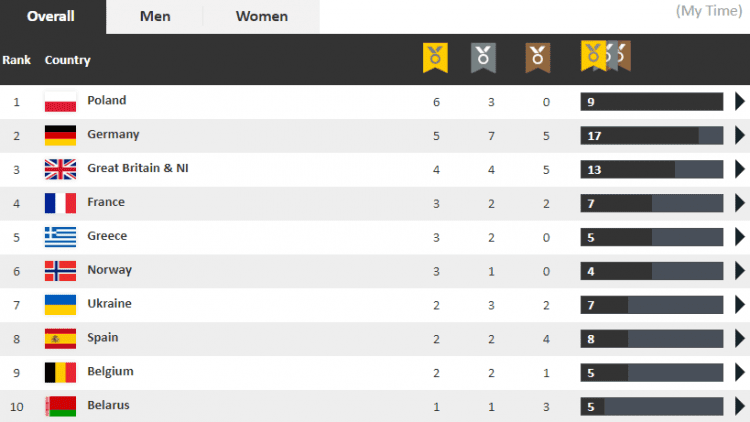Select the Overall tab
Image resolution: width=750 pixels, height=422 pixels.
point(51,17)
